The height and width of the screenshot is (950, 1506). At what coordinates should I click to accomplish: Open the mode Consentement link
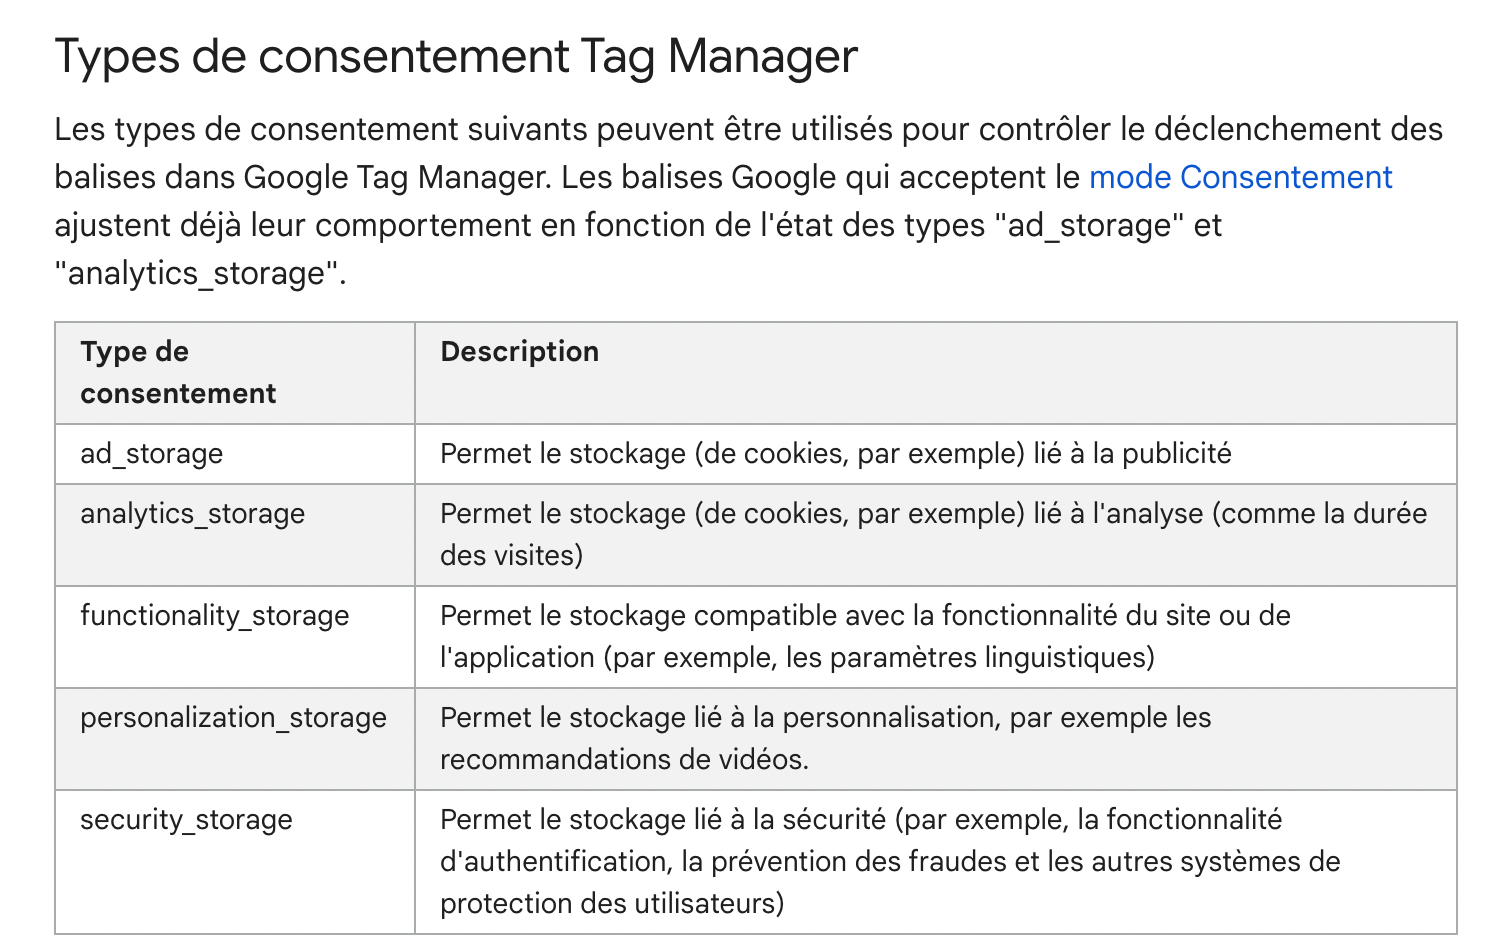pos(1240,177)
